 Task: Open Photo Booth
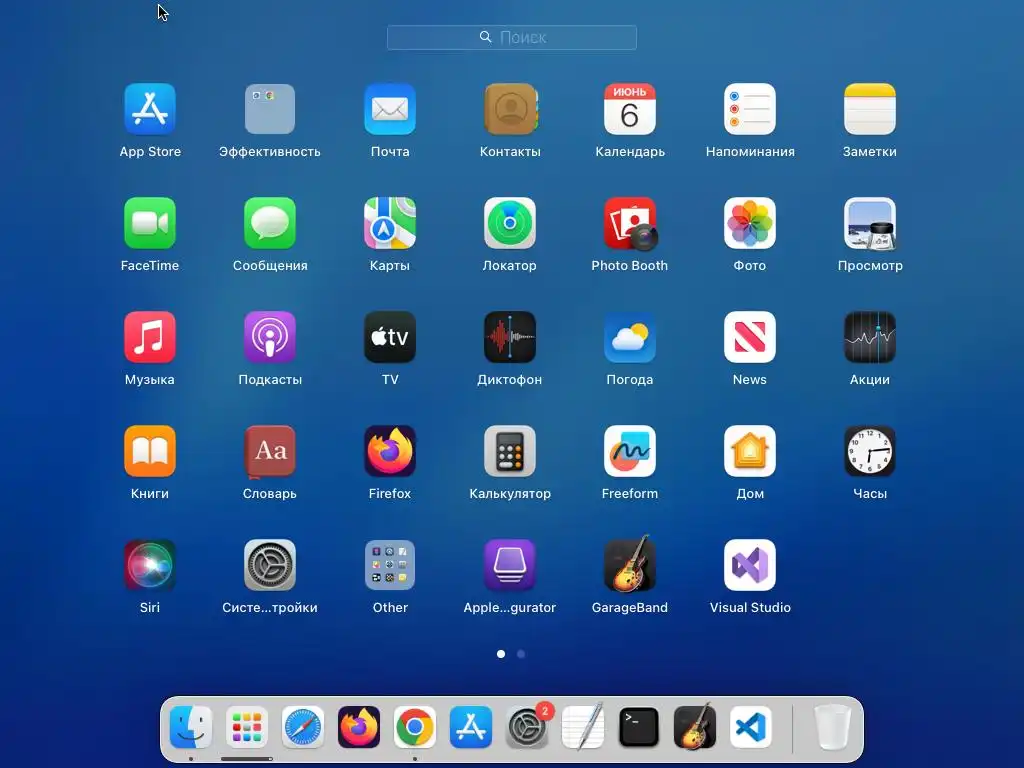[630, 223]
